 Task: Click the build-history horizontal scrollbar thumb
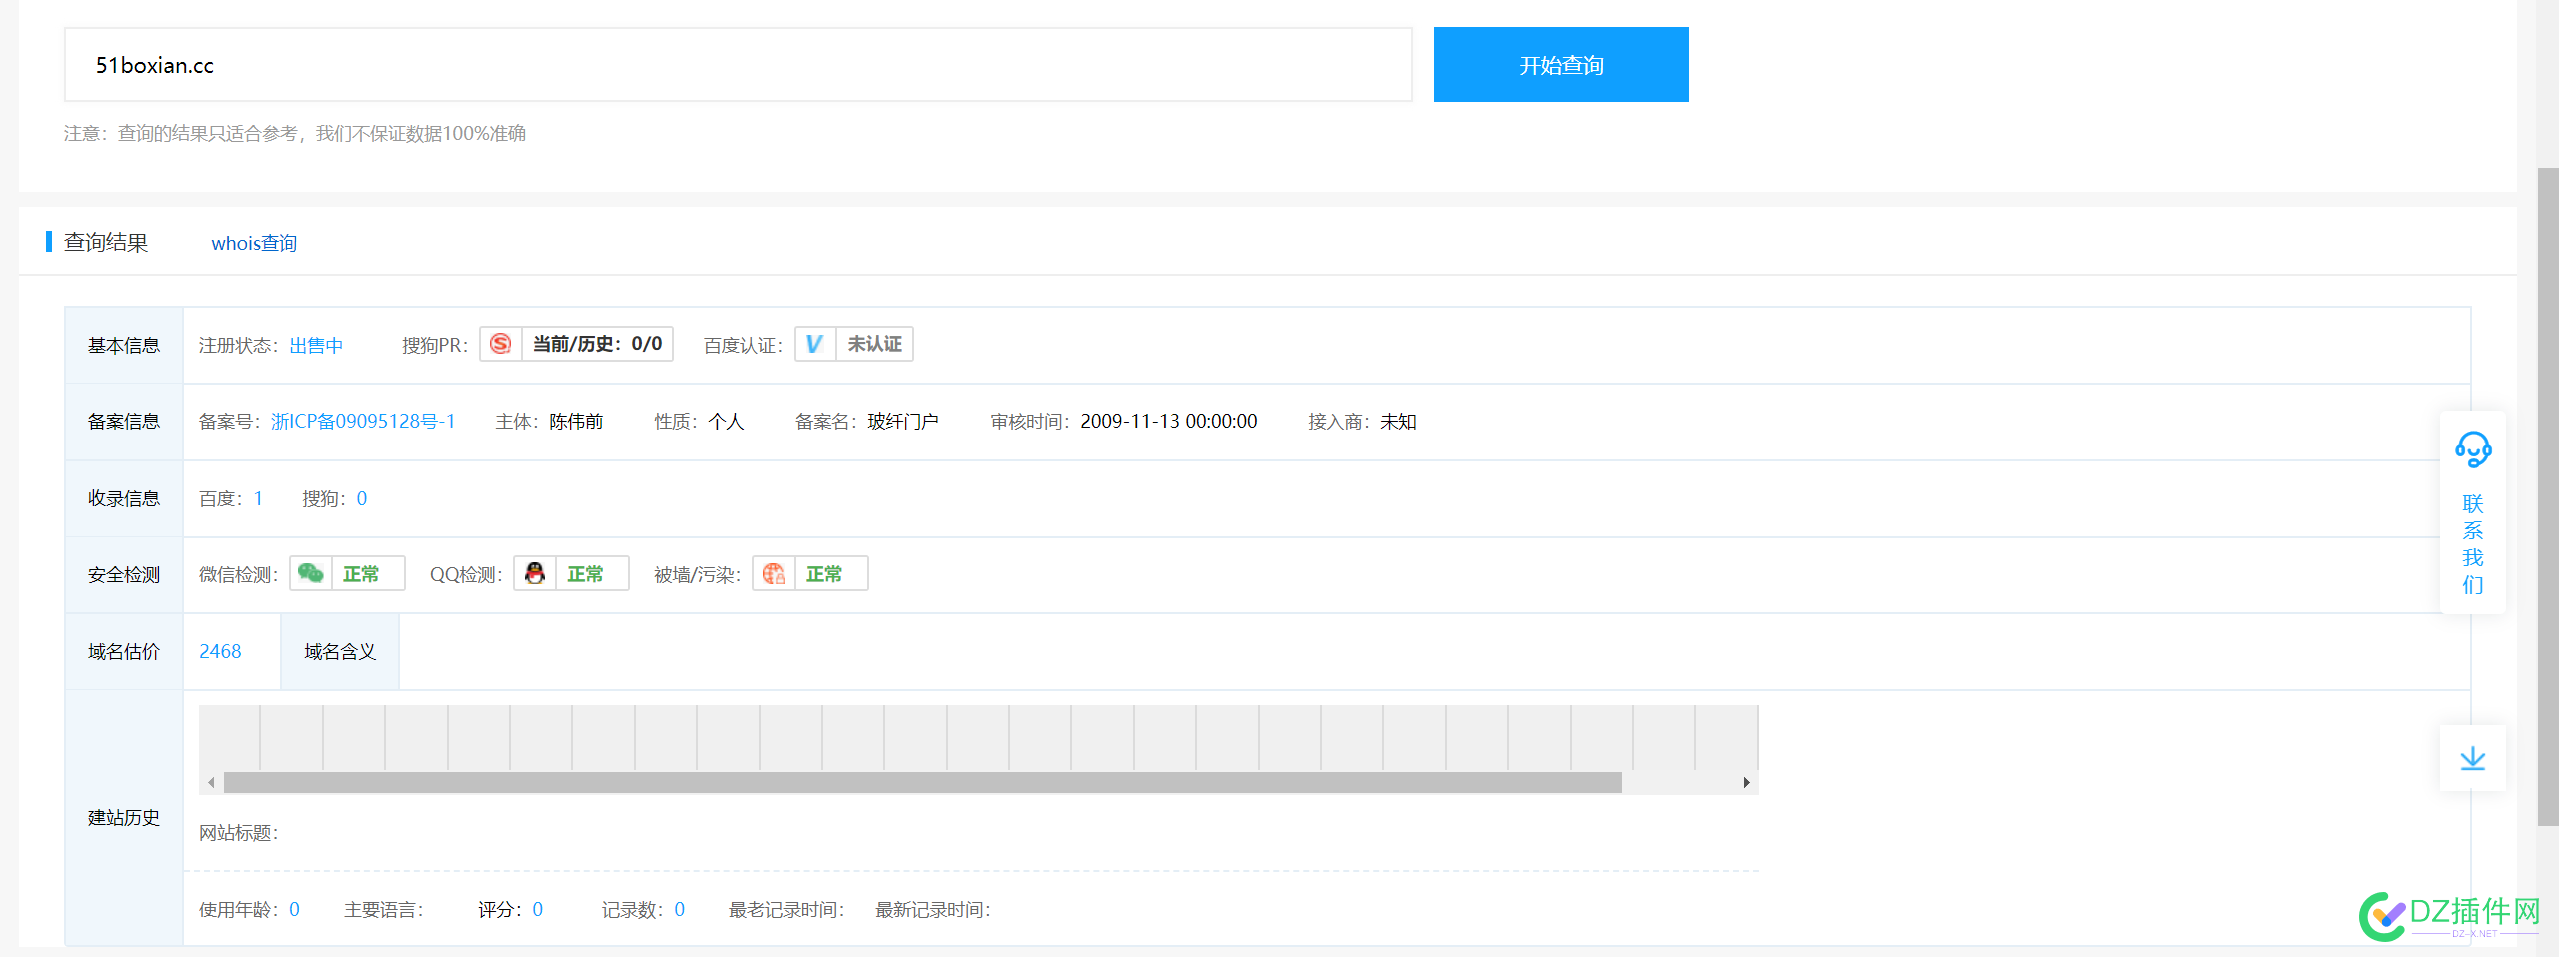[x=922, y=782]
